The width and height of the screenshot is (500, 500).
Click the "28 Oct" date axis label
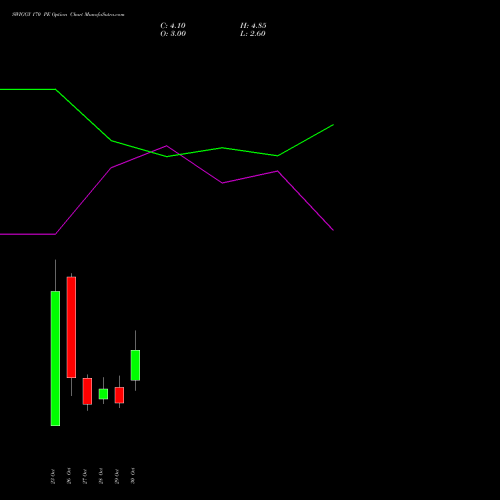tap(101, 476)
